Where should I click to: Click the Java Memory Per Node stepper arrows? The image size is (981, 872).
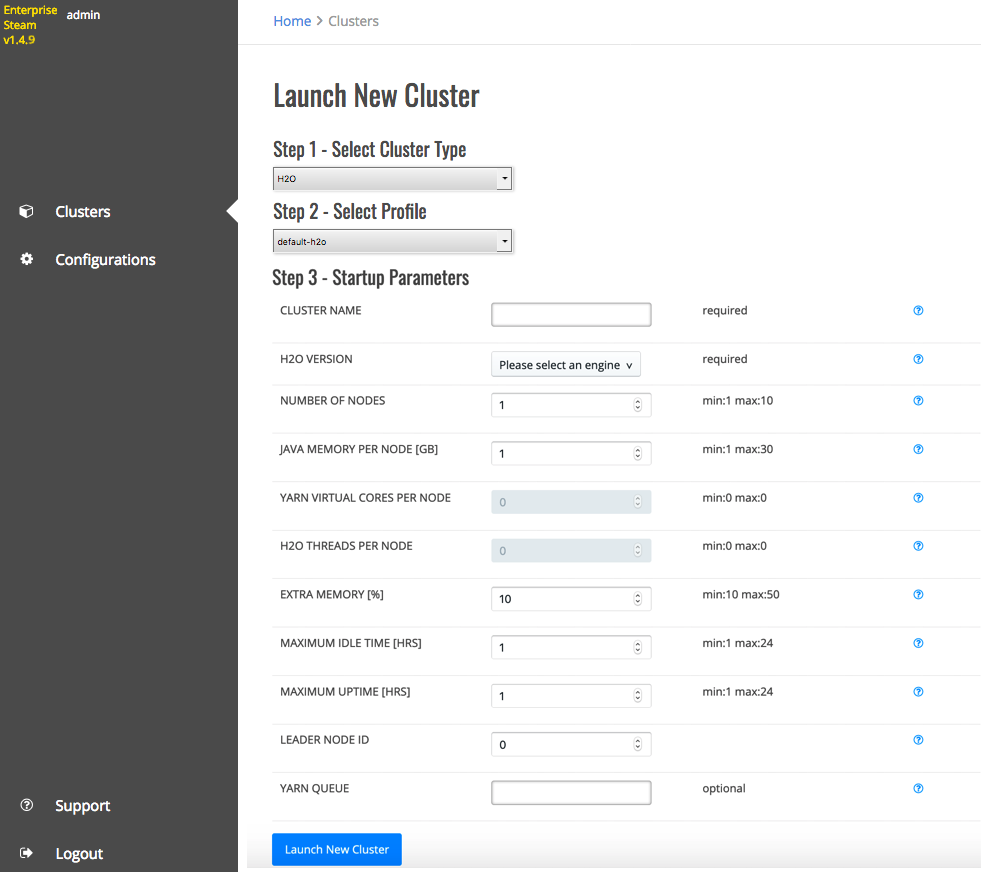point(638,454)
